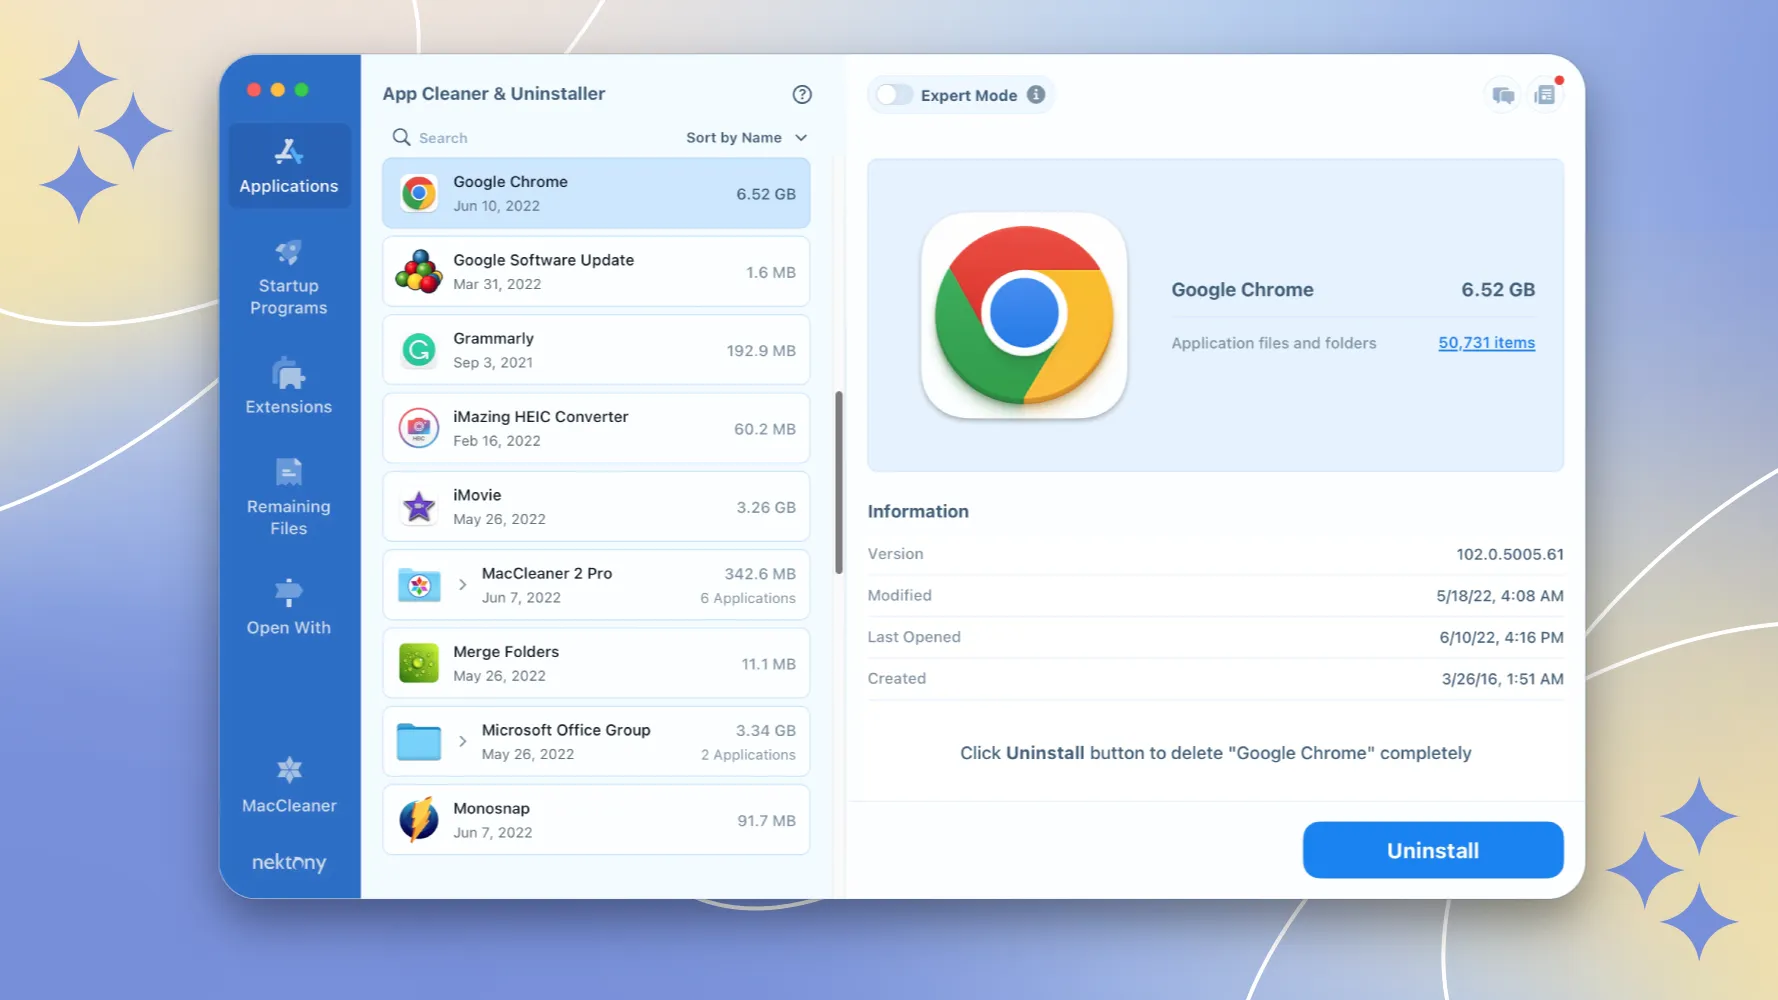Switch to Open With section
The image size is (1778, 1000).
289,607
